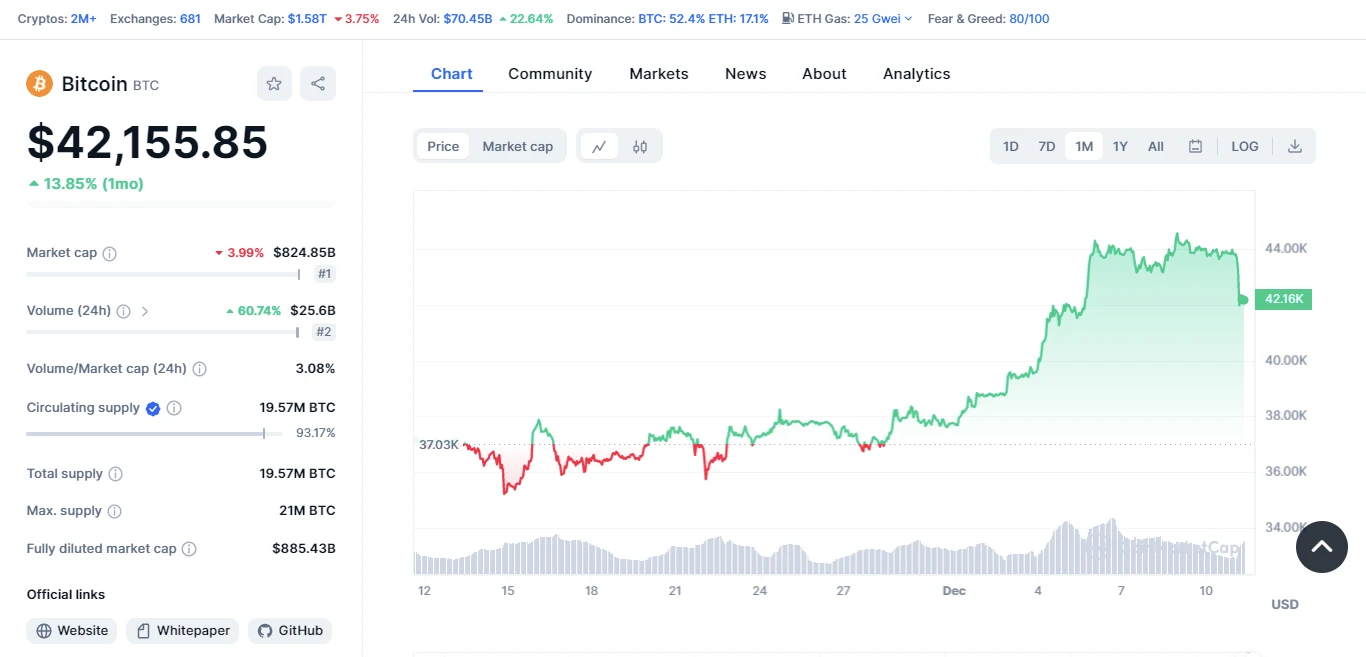The image size is (1366, 657).
Task: Click the share icon beside Bitcoin
Action: coord(318,84)
